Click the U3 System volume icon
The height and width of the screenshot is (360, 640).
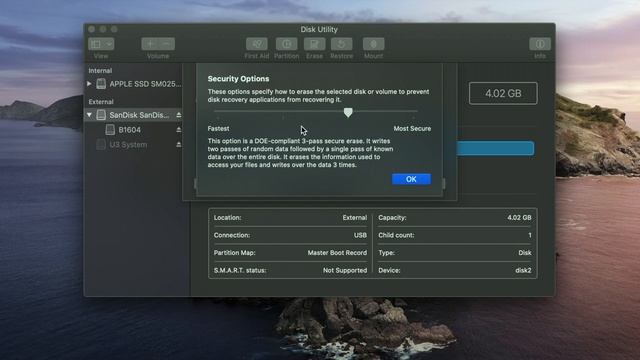coord(101,144)
